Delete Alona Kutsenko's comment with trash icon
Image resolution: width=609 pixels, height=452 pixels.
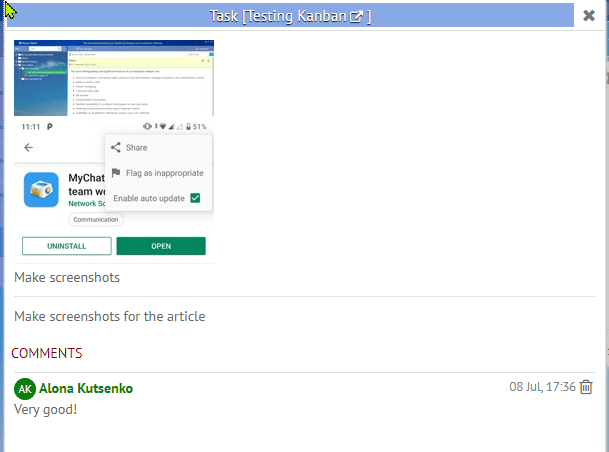[x=586, y=387]
